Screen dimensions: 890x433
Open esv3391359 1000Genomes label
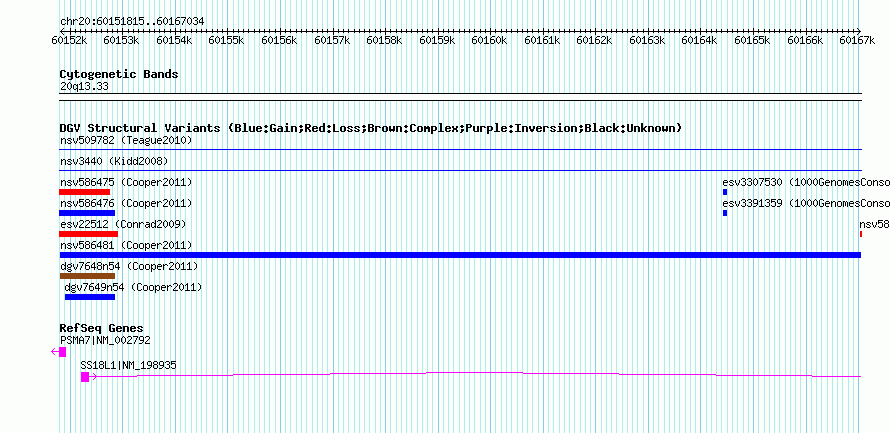806,203
